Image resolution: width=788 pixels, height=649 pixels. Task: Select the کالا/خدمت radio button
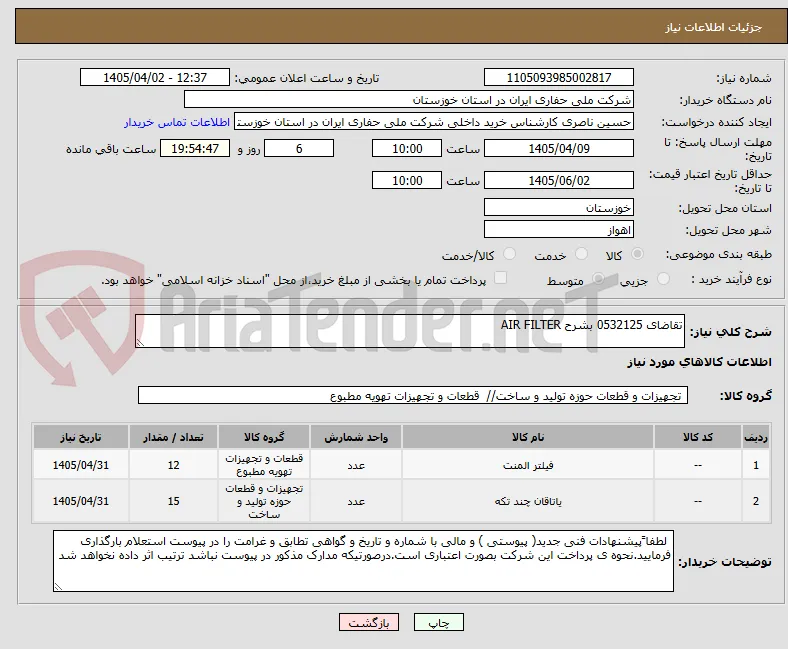510,254
